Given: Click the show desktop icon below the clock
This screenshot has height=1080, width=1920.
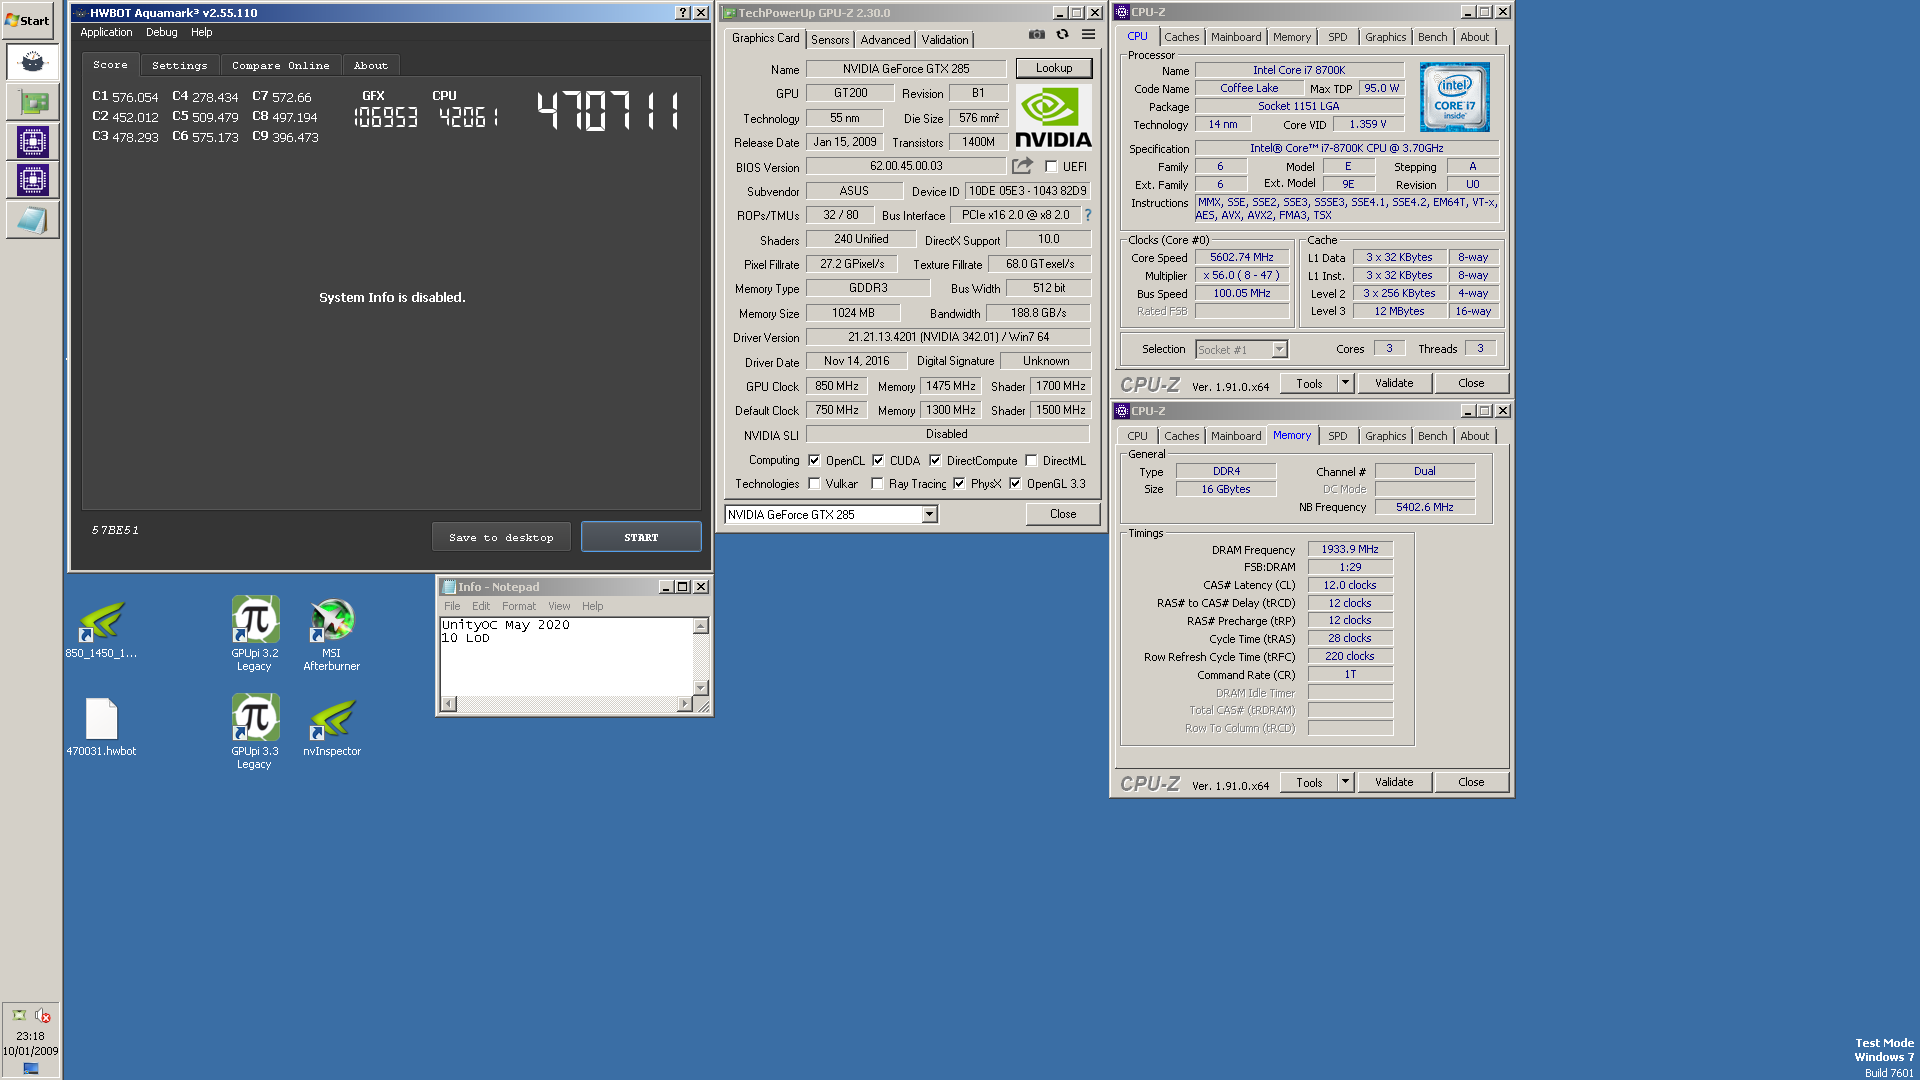Looking at the screenshot, I should click(x=31, y=1068).
